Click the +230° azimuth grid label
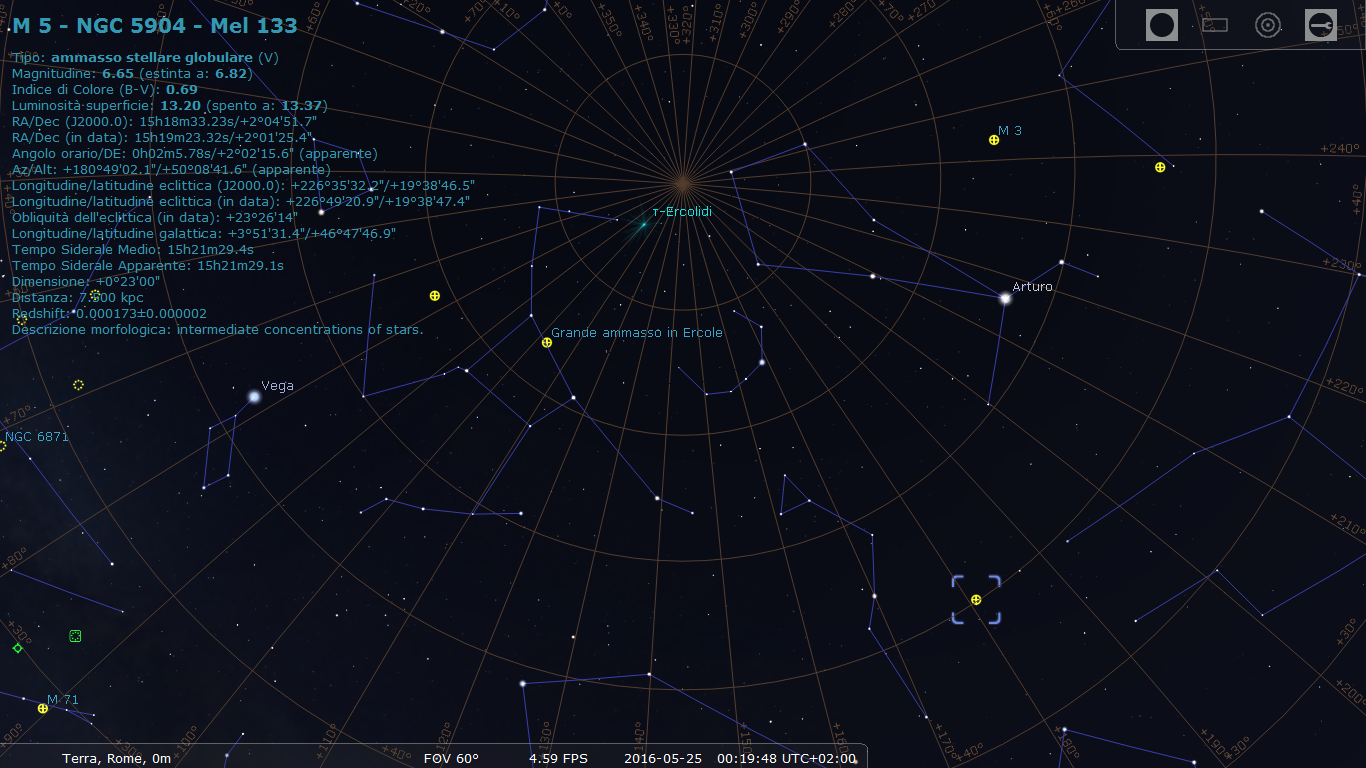Viewport: 1366px width, 768px height. point(1342,265)
